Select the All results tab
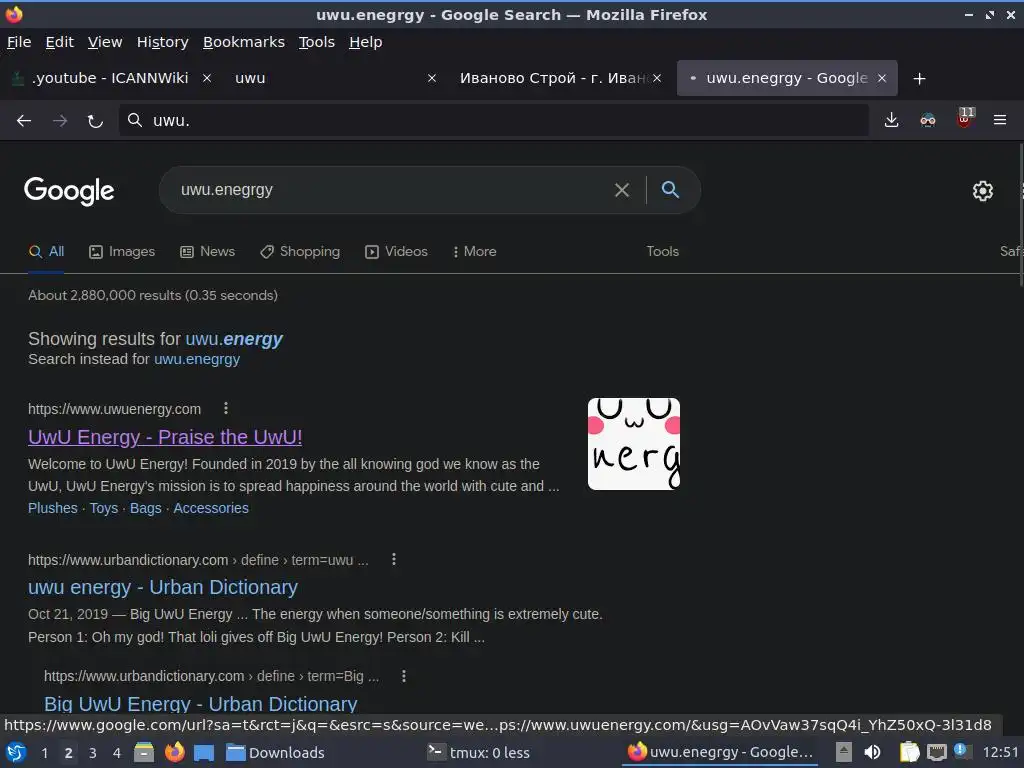1024x768 pixels. (46, 251)
